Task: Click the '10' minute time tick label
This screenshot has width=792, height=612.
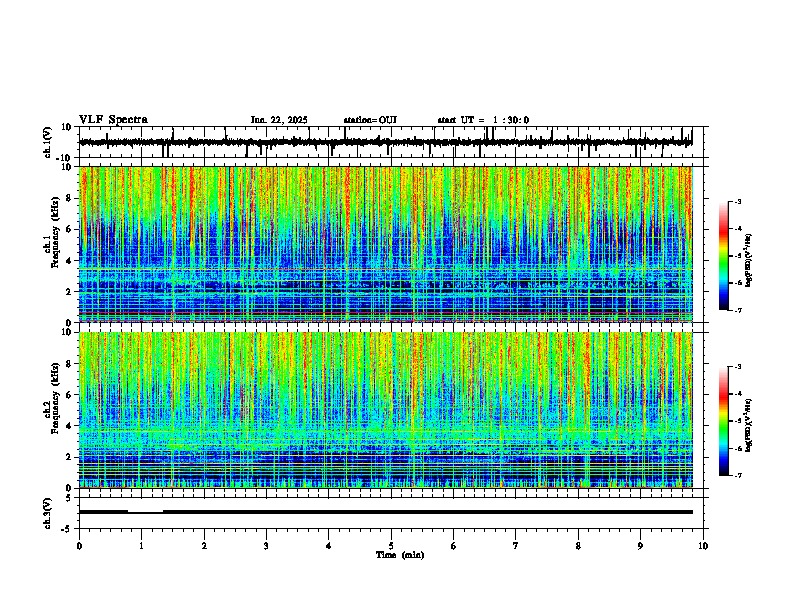Action: tap(703, 546)
